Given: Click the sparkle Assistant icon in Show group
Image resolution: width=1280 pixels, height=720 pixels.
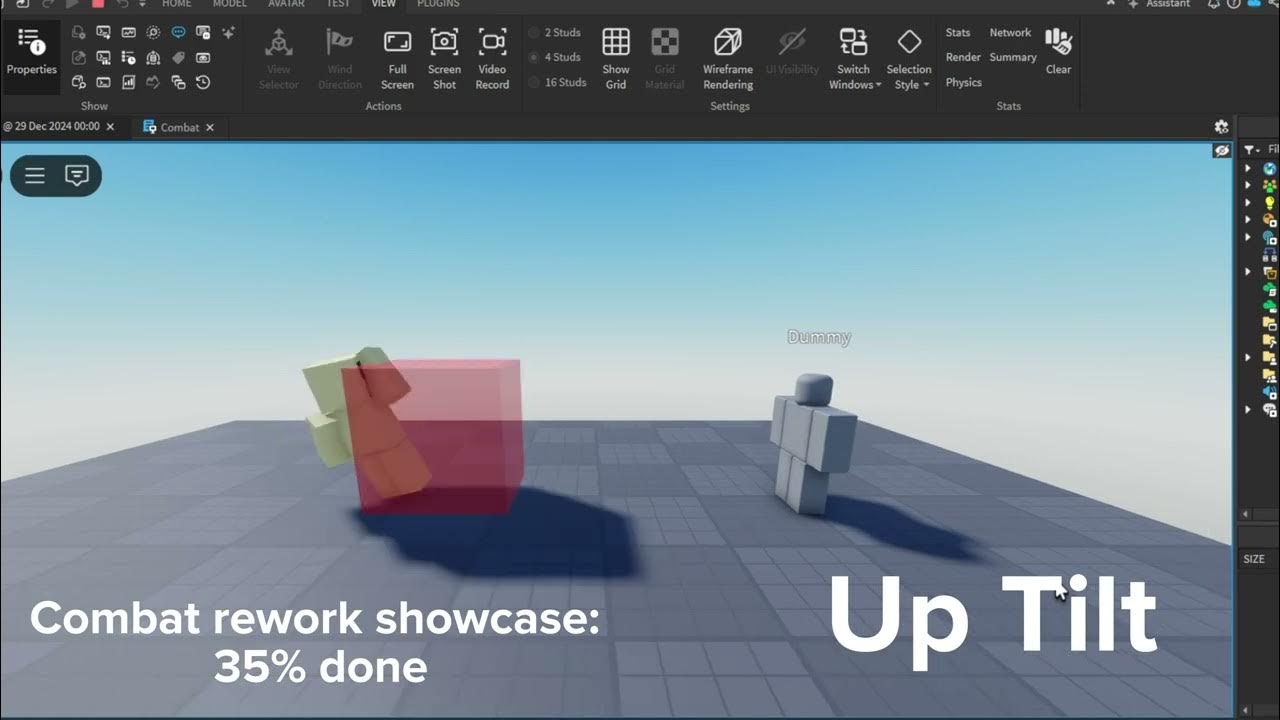Looking at the screenshot, I should 228,33.
